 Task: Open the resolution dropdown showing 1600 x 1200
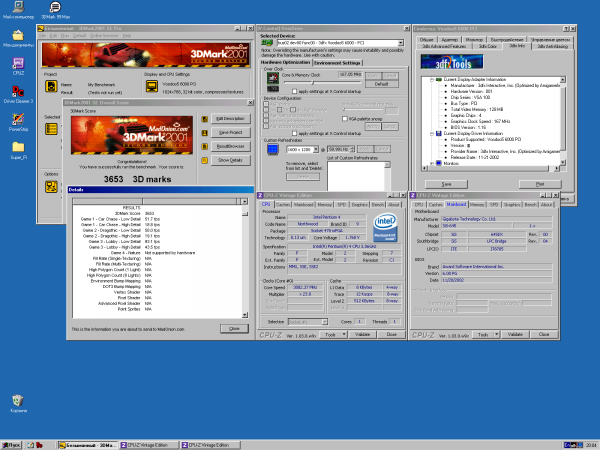[316, 149]
